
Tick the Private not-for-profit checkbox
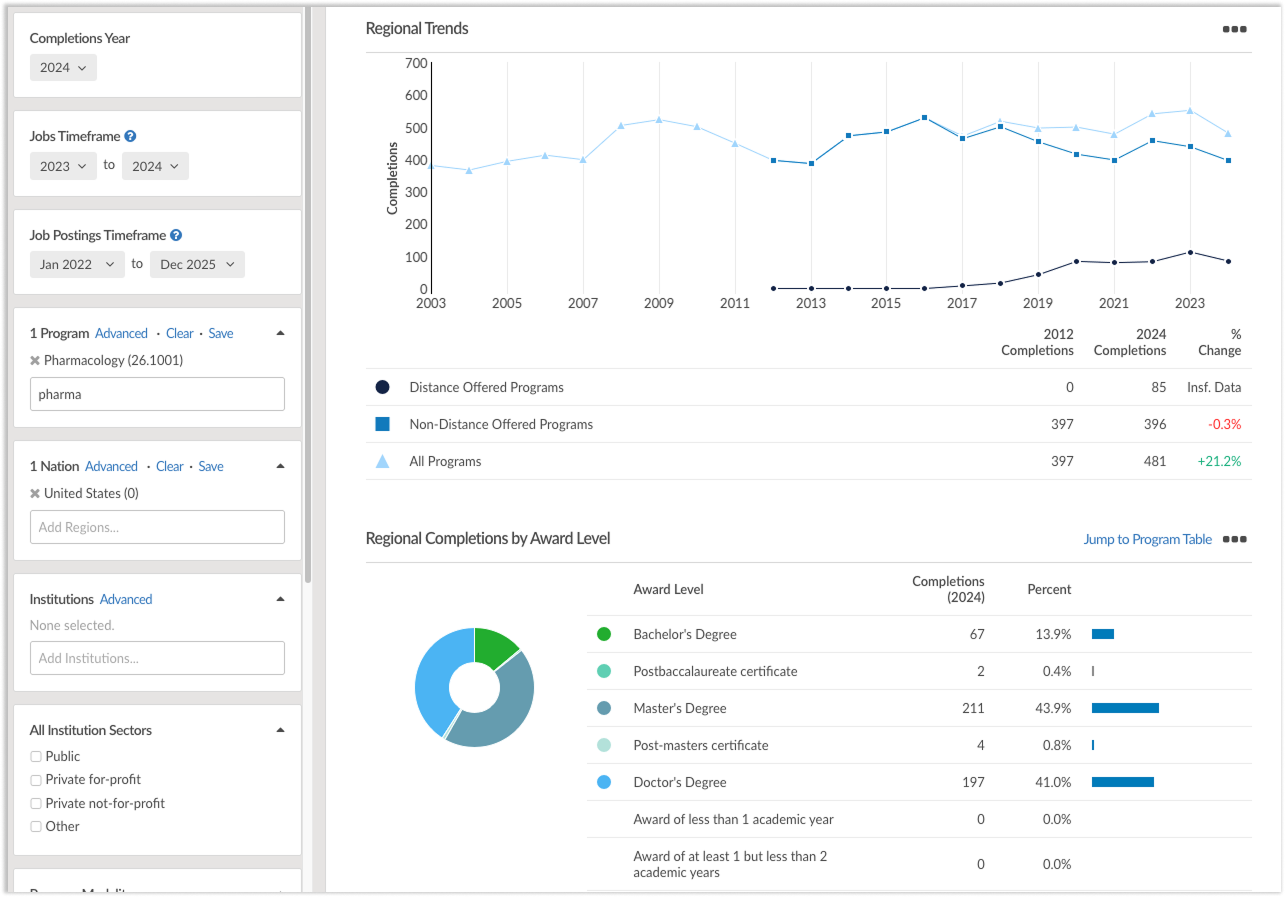36,803
